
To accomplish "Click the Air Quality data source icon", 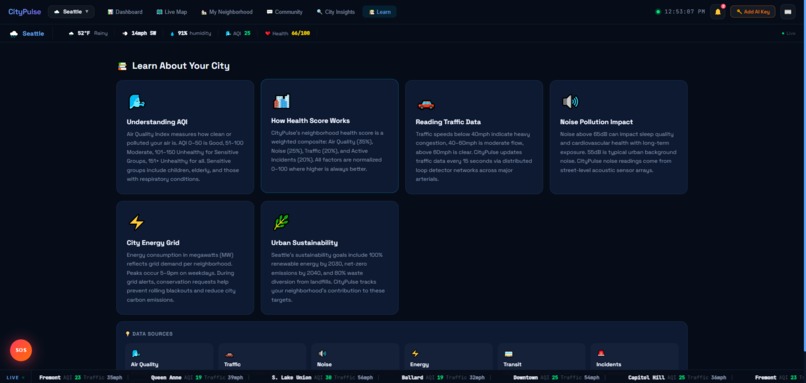I will (x=135, y=354).
